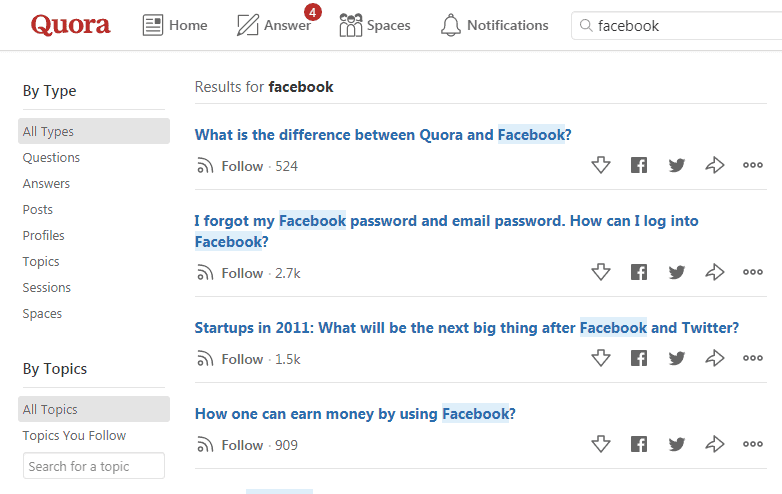The height and width of the screenshot is (494, 782).
Task: Open the Answer tab with badge
Action: [274, 25]
